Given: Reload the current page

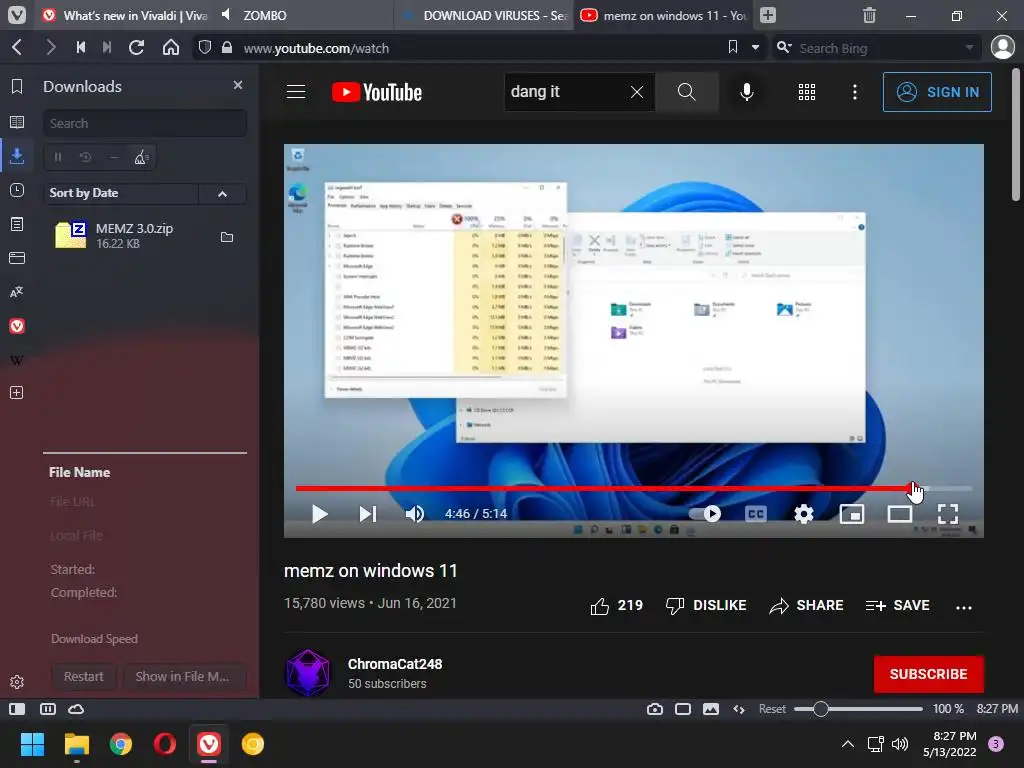Looking at the screenshot, I should [136, 48].
